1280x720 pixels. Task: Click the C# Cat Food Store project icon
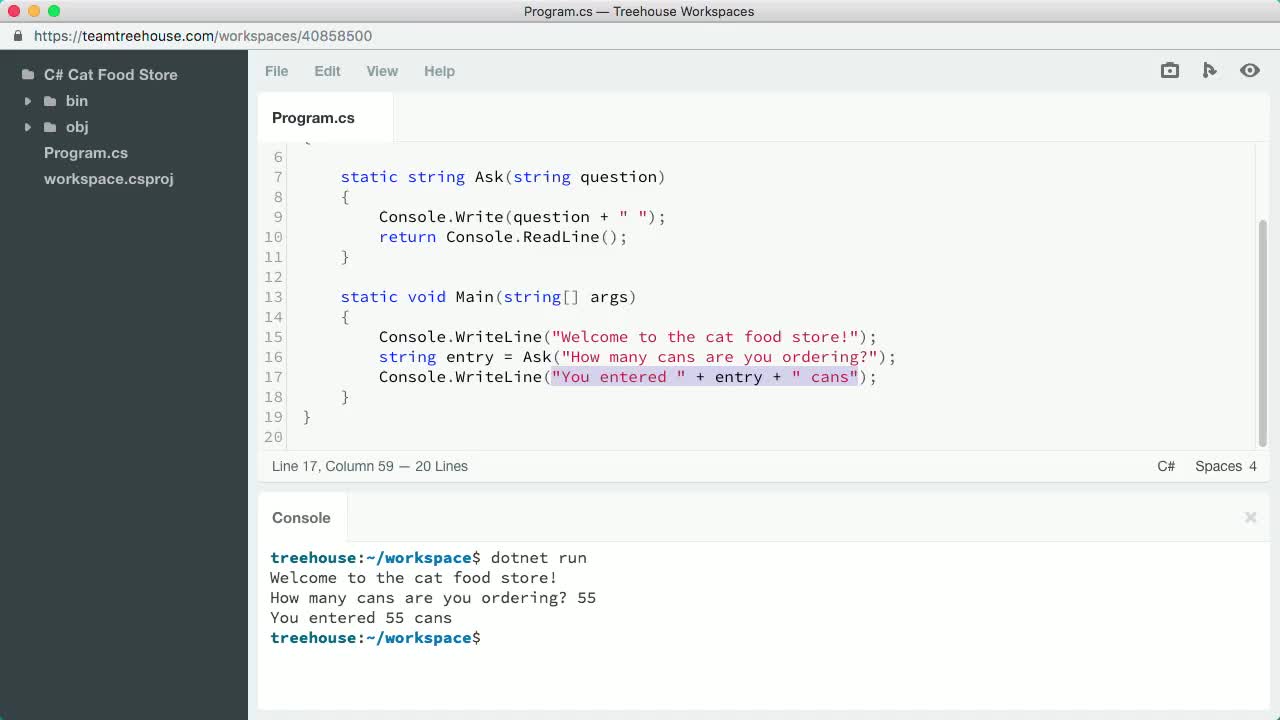(28, 74)
